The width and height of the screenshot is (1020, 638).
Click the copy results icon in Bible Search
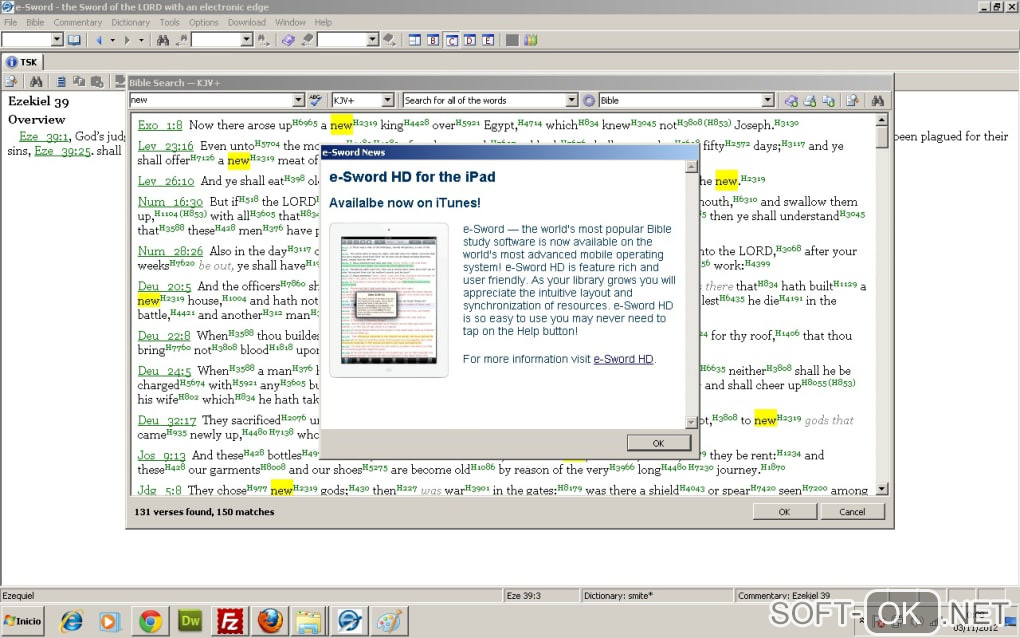828,101
